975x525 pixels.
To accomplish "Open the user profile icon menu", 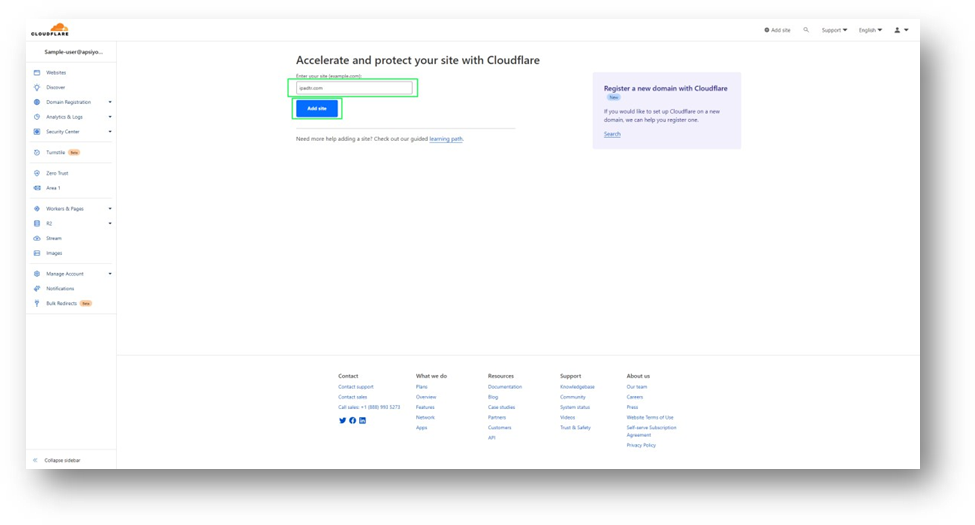I will pos(901,30).
